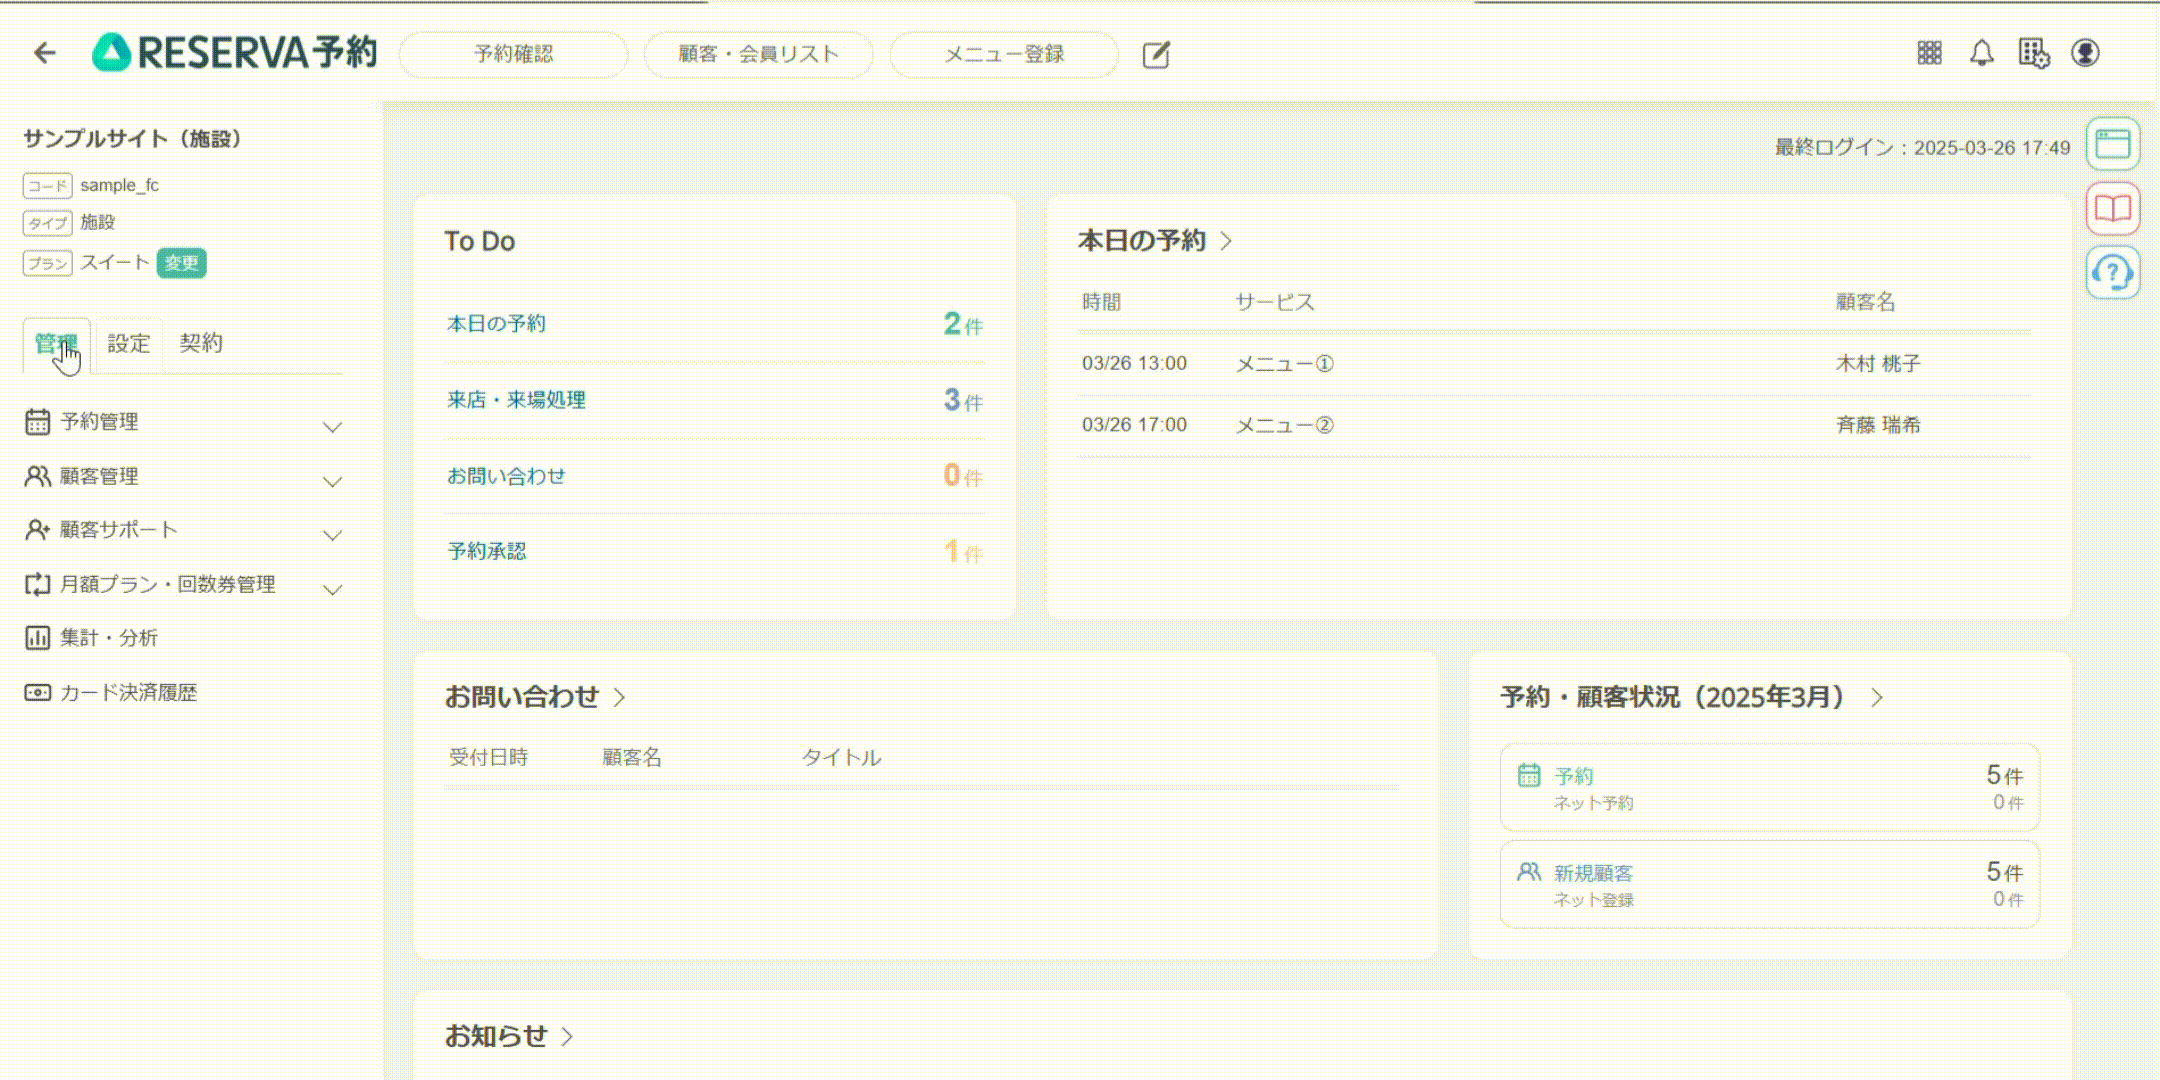Click the 予約 5件 status card
Image resolution: width=2160 pixels, height=1080 pixels.
click(x=1770, y=788)
